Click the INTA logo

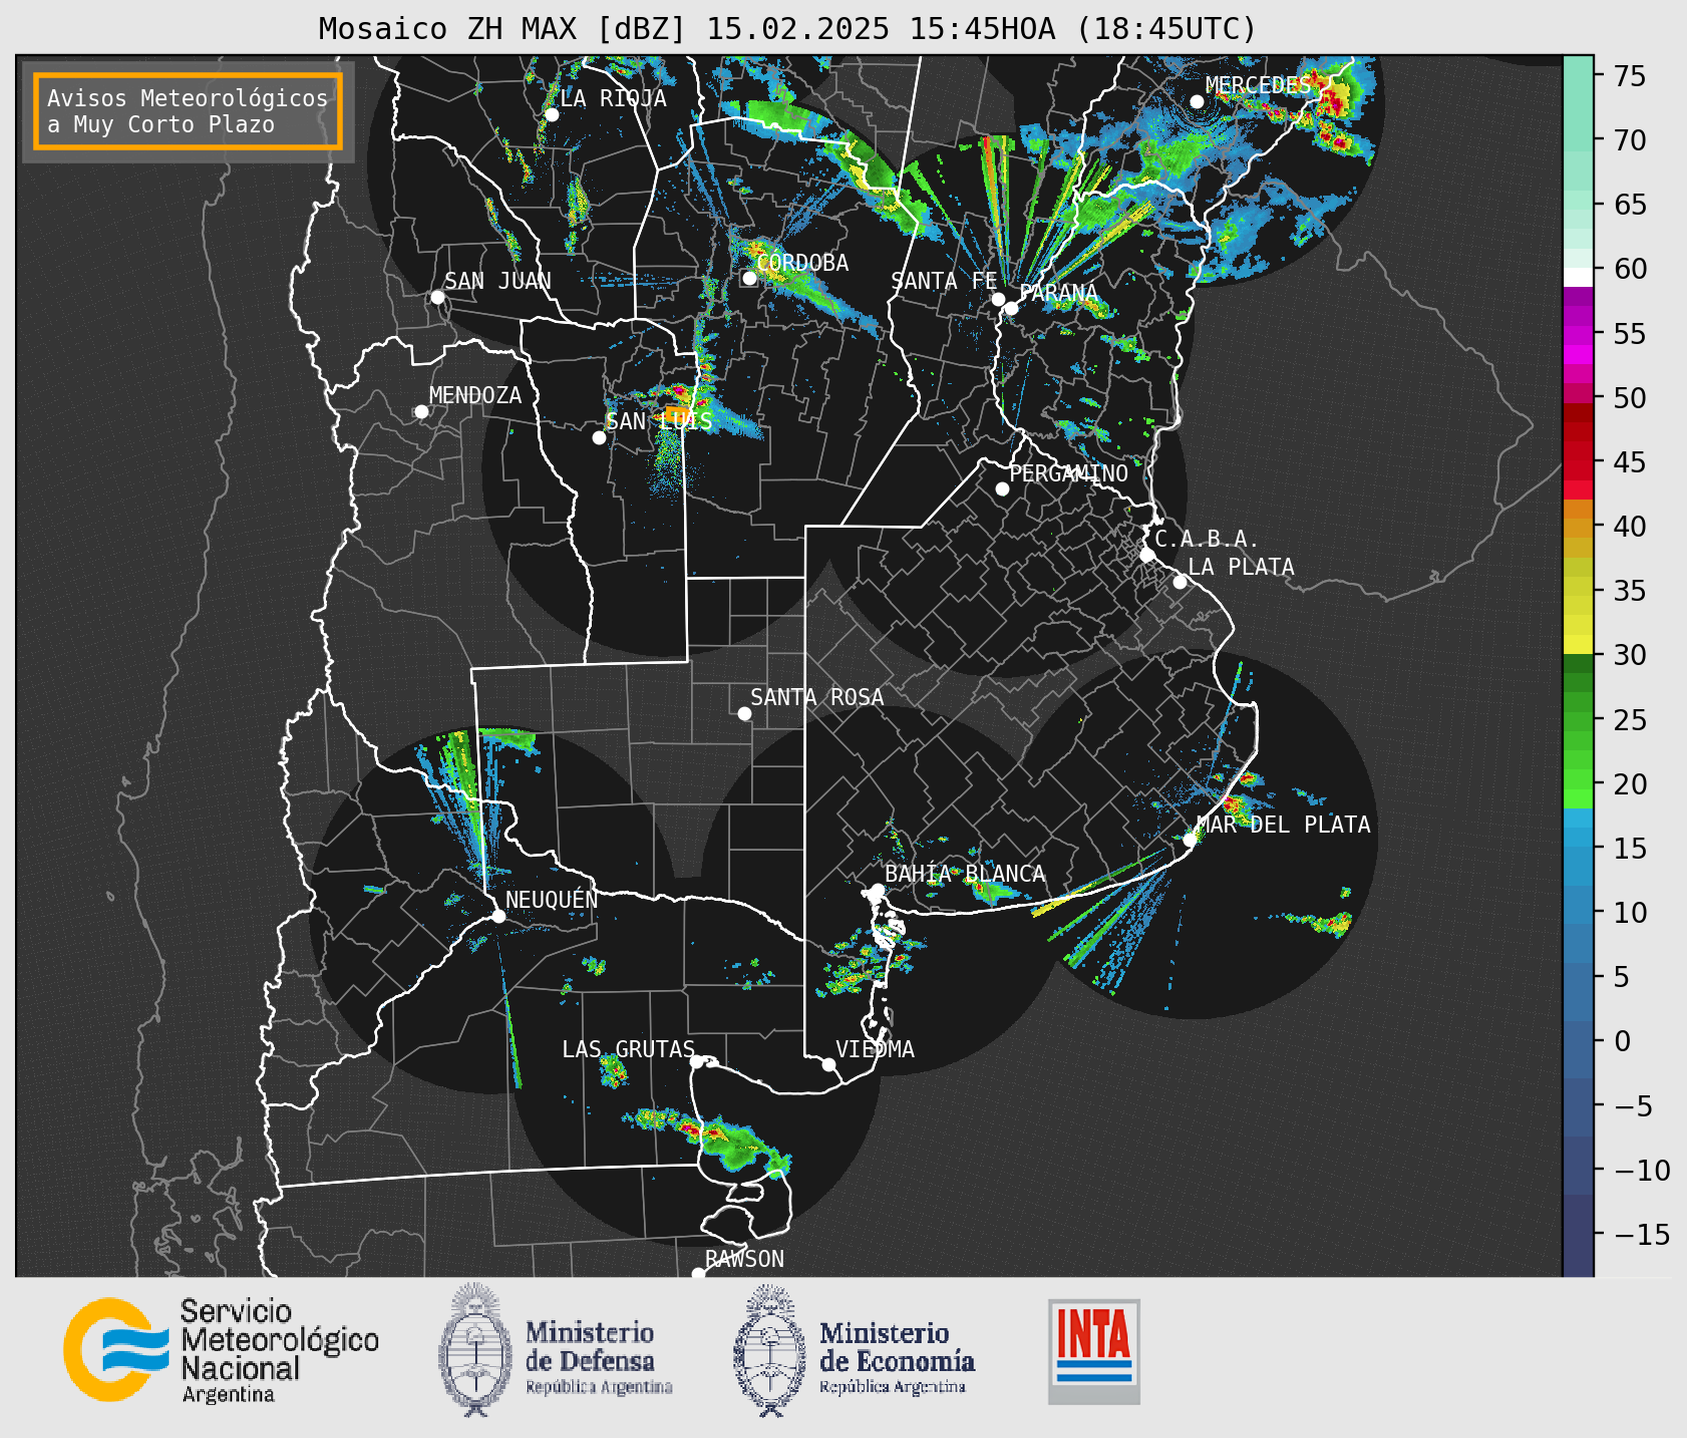1094,1352
